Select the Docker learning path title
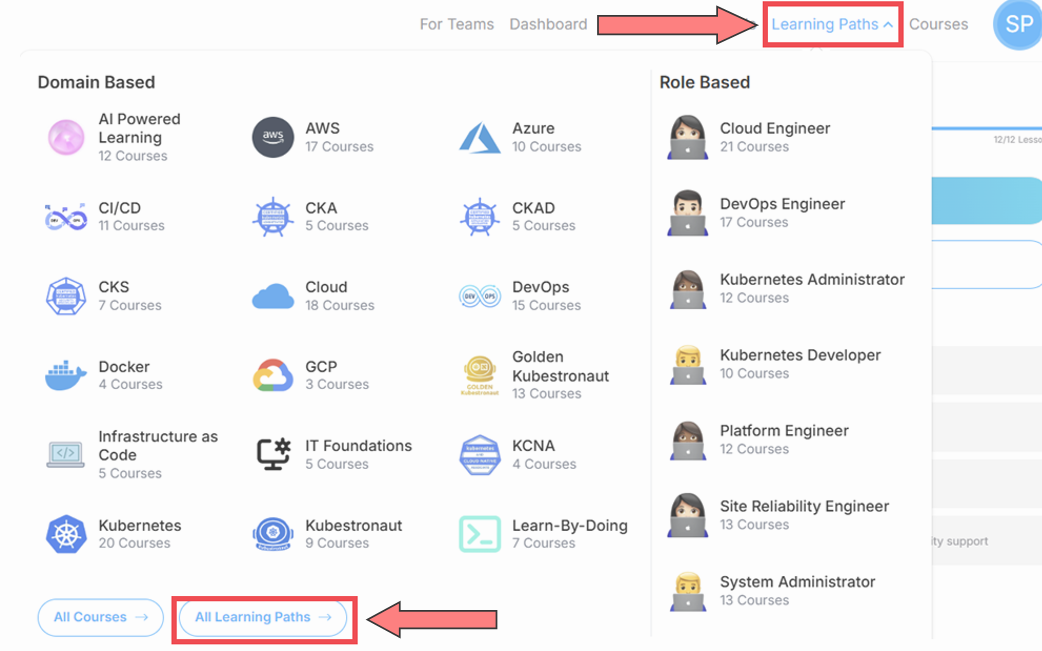1042x651 pixels. click(124, 367)
